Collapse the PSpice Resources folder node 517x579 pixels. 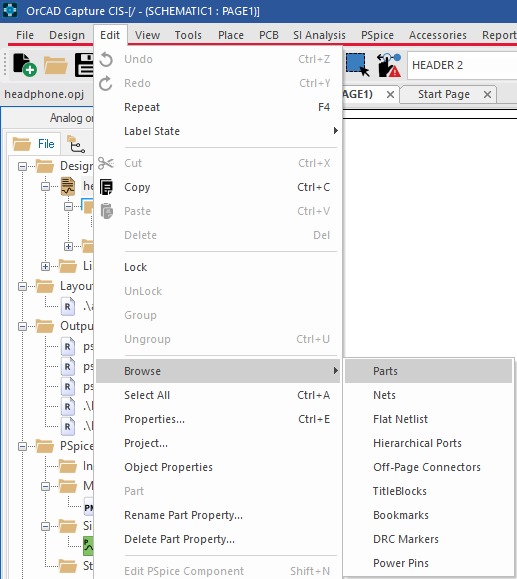pos(22,446)
